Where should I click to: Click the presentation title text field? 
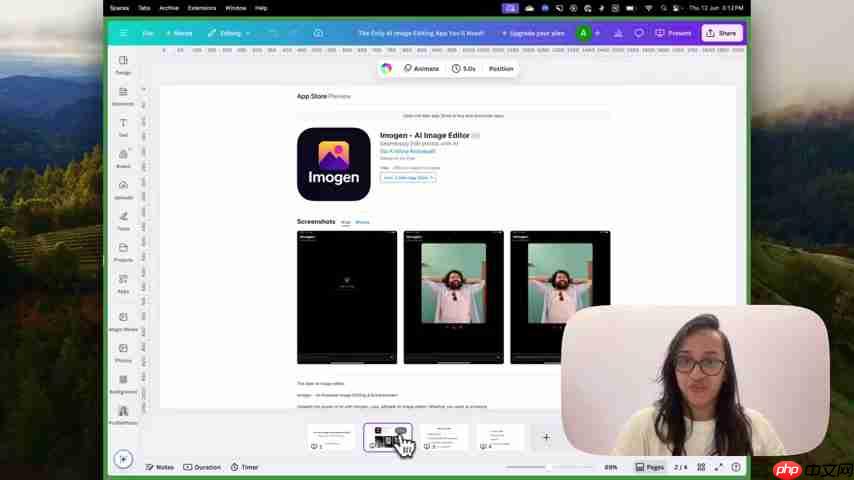tap(420, 33)
